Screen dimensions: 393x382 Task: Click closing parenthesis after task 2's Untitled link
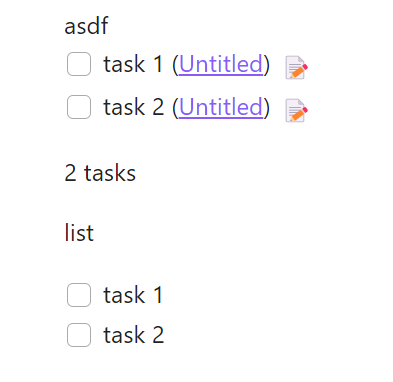pos(266,108)
